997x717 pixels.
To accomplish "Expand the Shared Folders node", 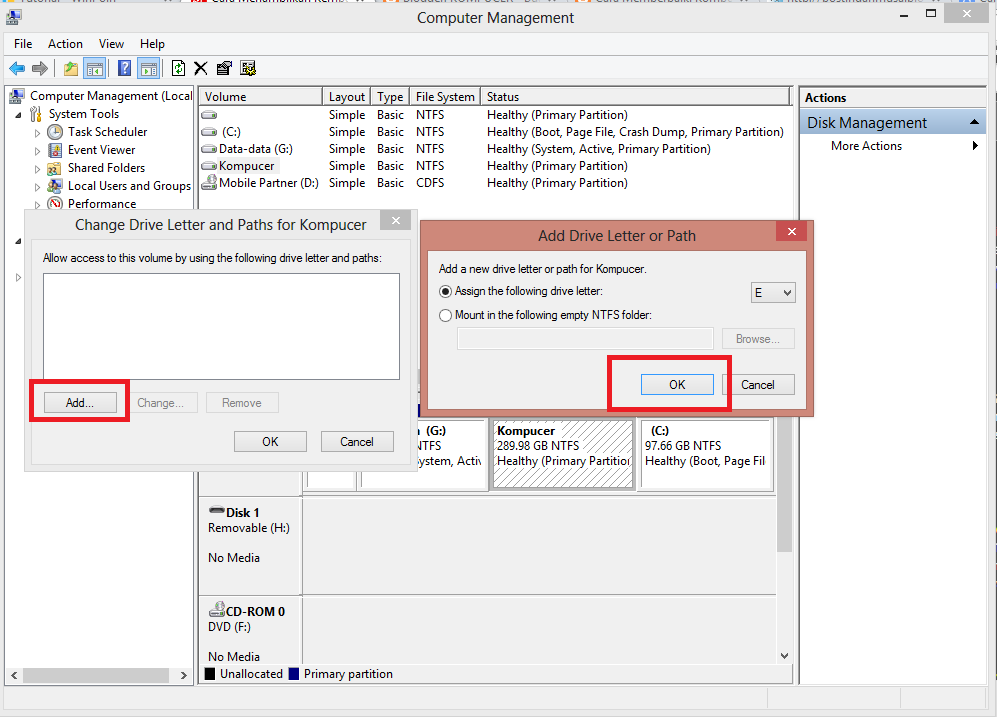I will click(x=38, y=169).
